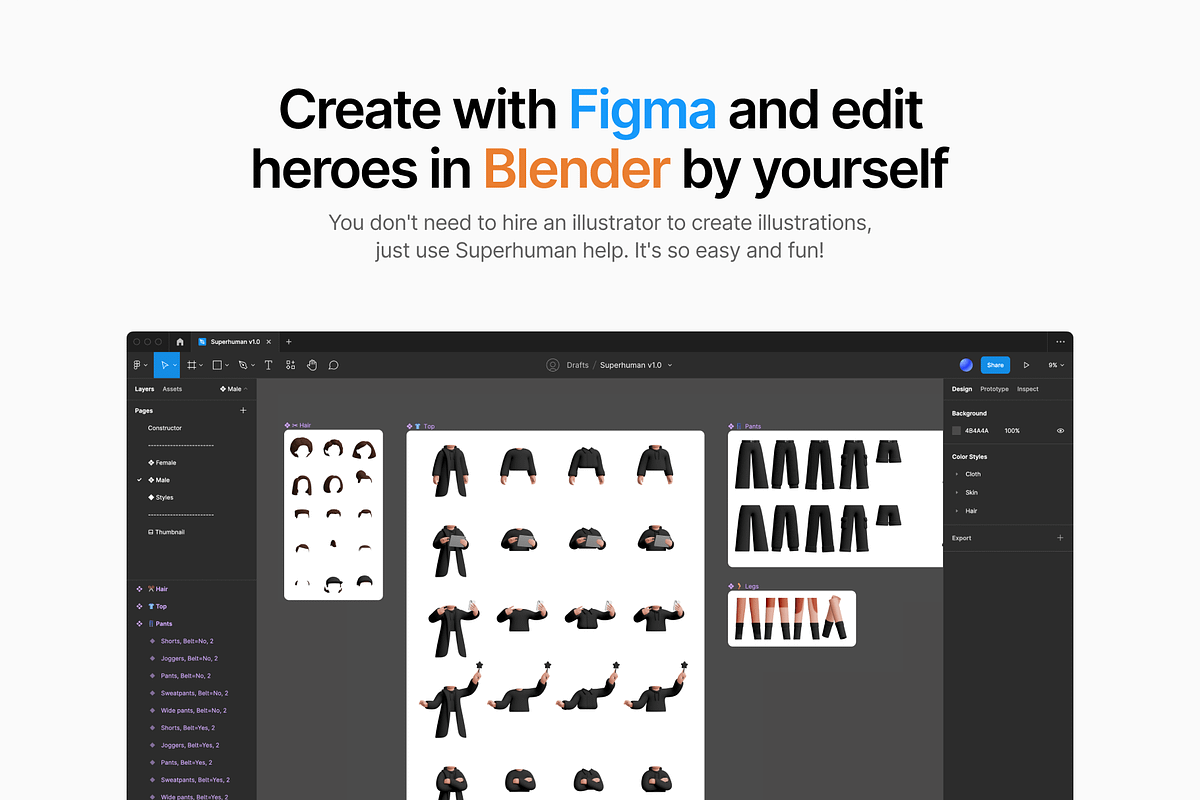
Task: Select the Superhuman v1.0 file tab
Action: (x=236, y=341)
